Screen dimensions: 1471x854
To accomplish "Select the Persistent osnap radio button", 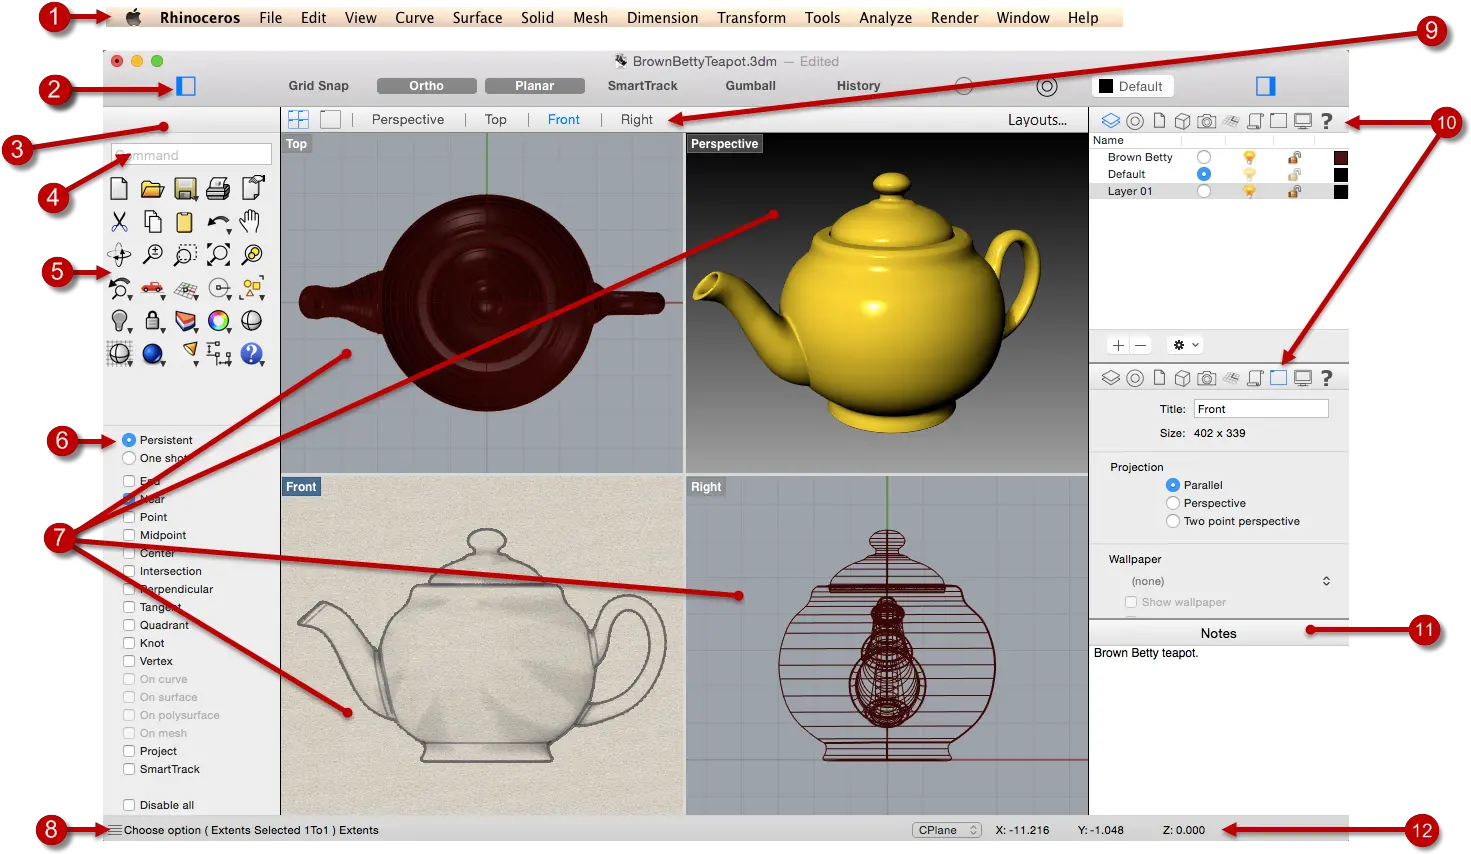I will click(x=129, y=440).
